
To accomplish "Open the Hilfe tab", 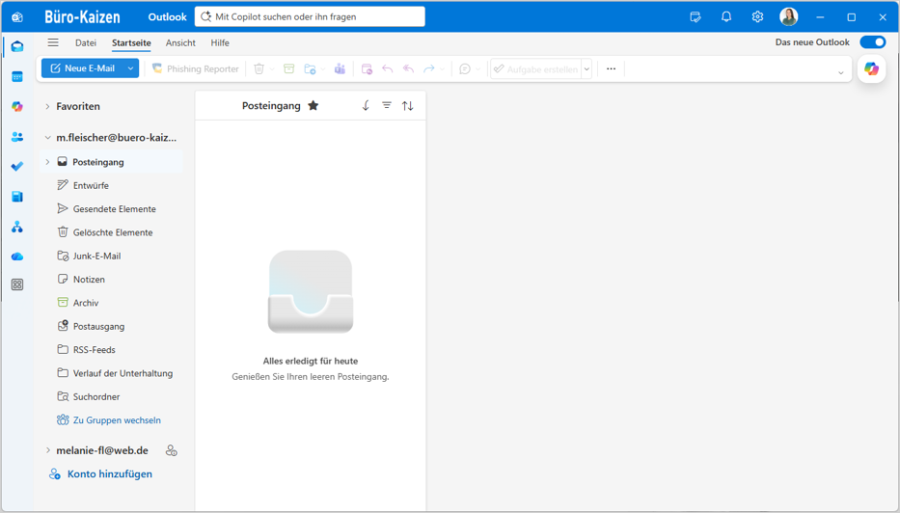I will tap(220, 42).
